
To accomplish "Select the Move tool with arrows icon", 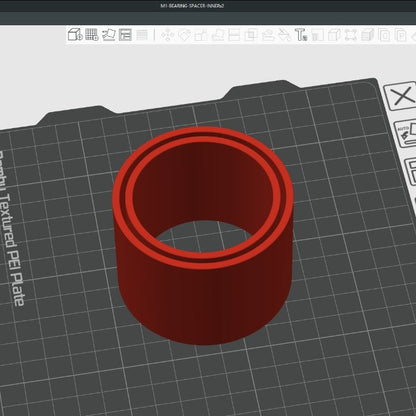I will pyautogui.click(x=167, y=35).
